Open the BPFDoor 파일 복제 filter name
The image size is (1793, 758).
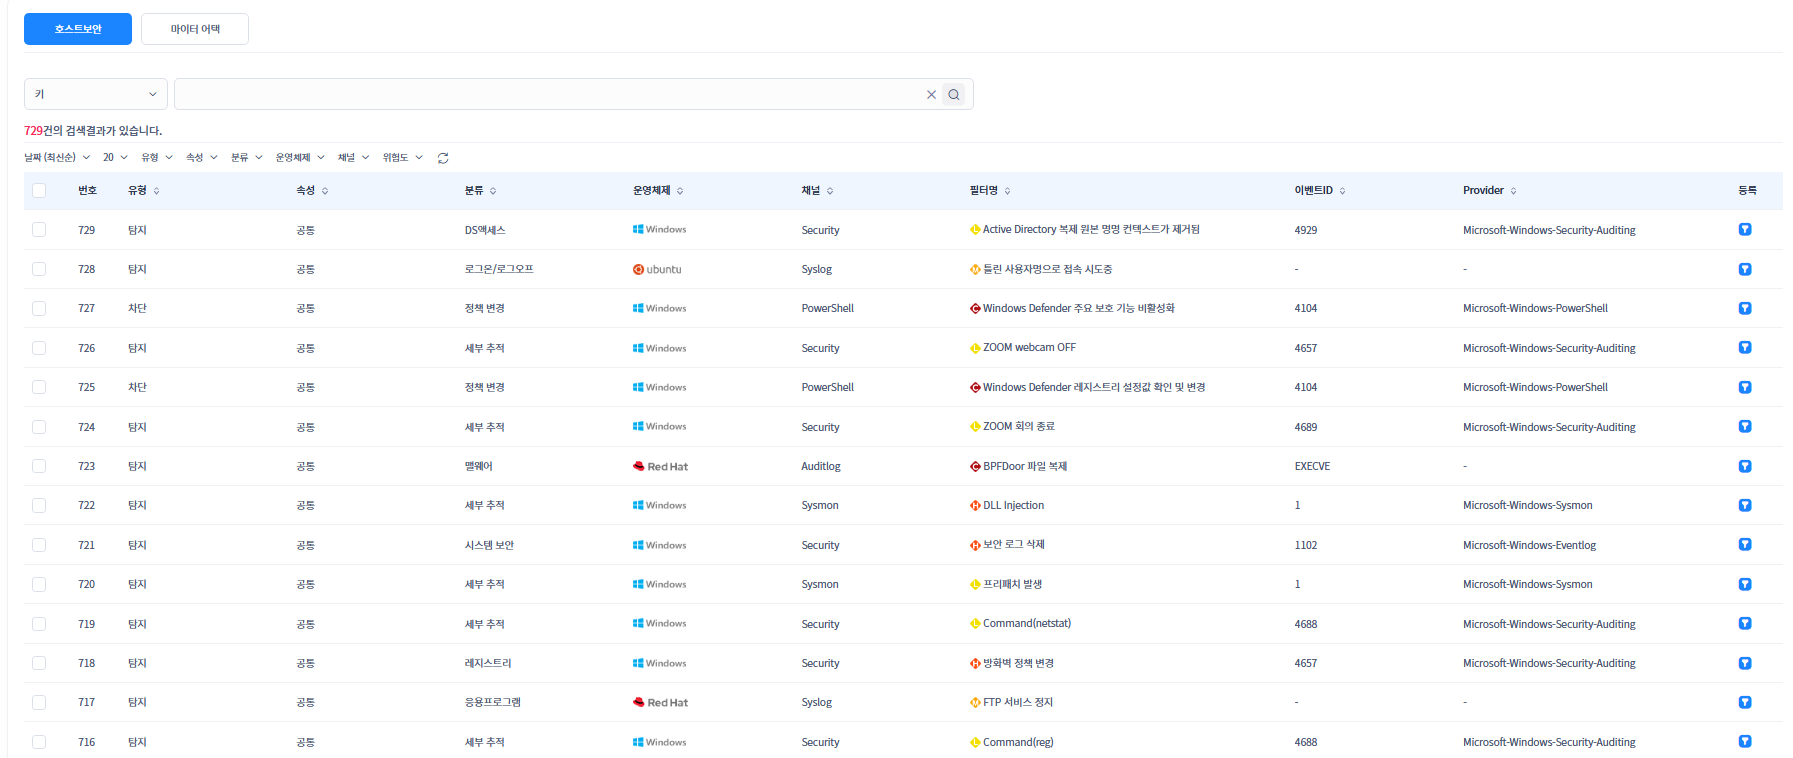click(1024, 466)
